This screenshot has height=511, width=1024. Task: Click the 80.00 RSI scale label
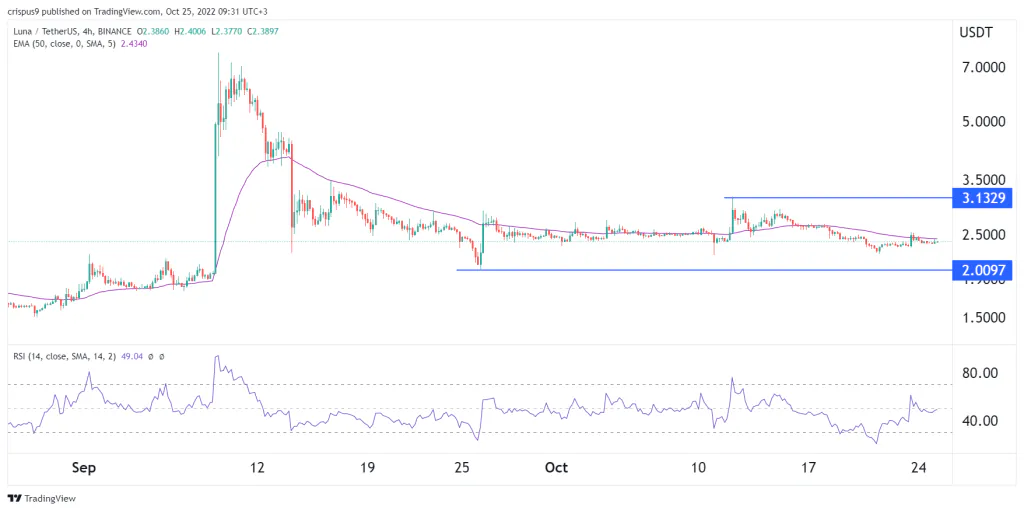(982, 373)
